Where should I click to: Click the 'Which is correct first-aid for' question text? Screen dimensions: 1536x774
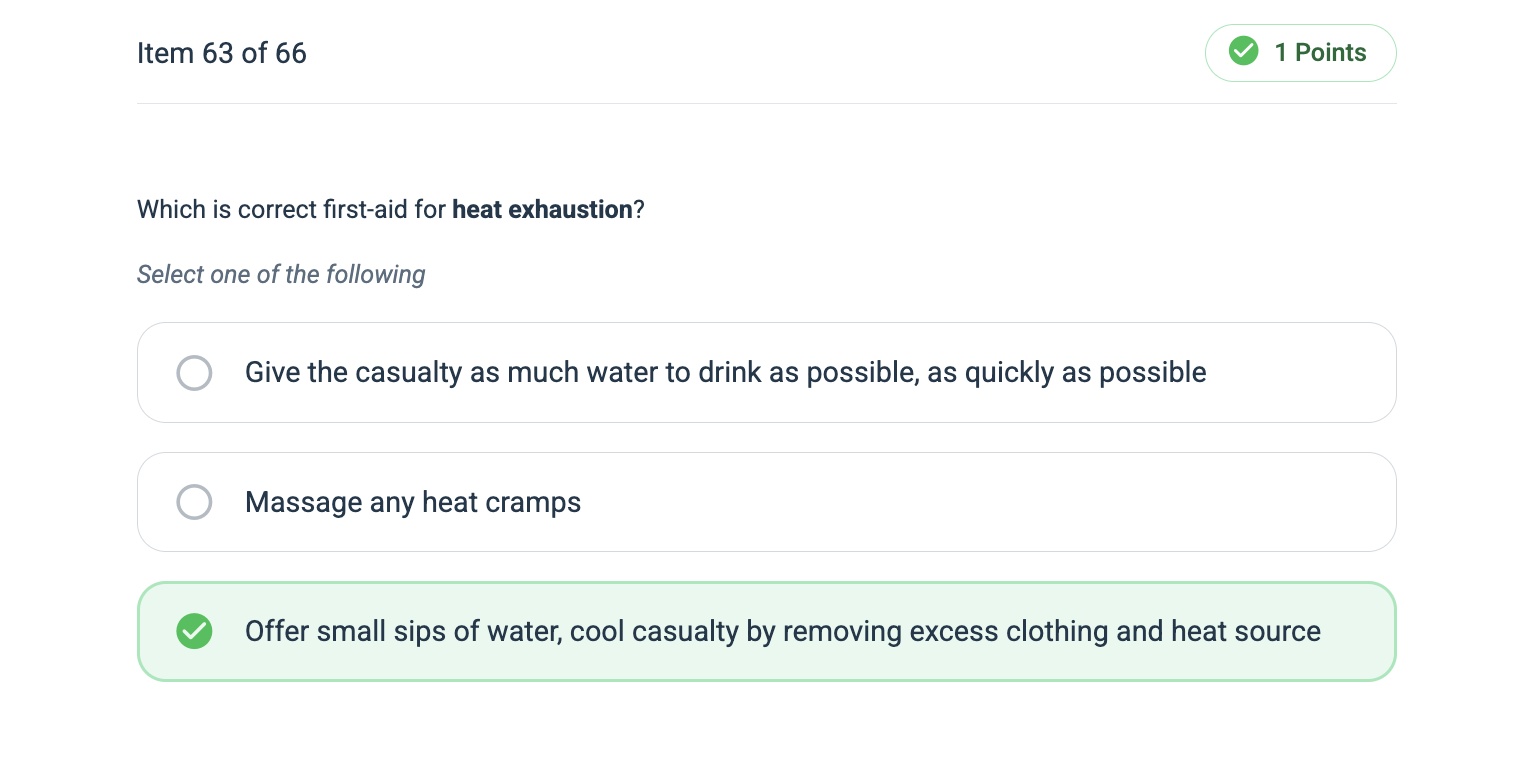(x=292, y=210)
